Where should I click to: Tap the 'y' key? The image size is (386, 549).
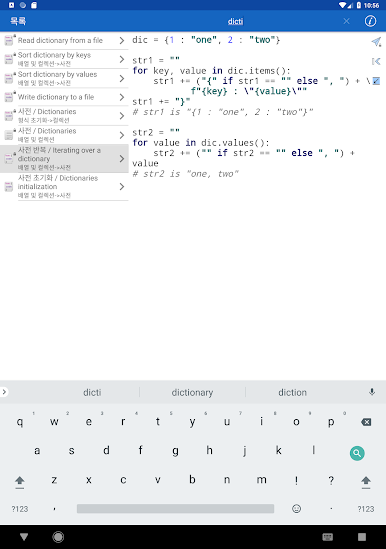pos(192,422)
